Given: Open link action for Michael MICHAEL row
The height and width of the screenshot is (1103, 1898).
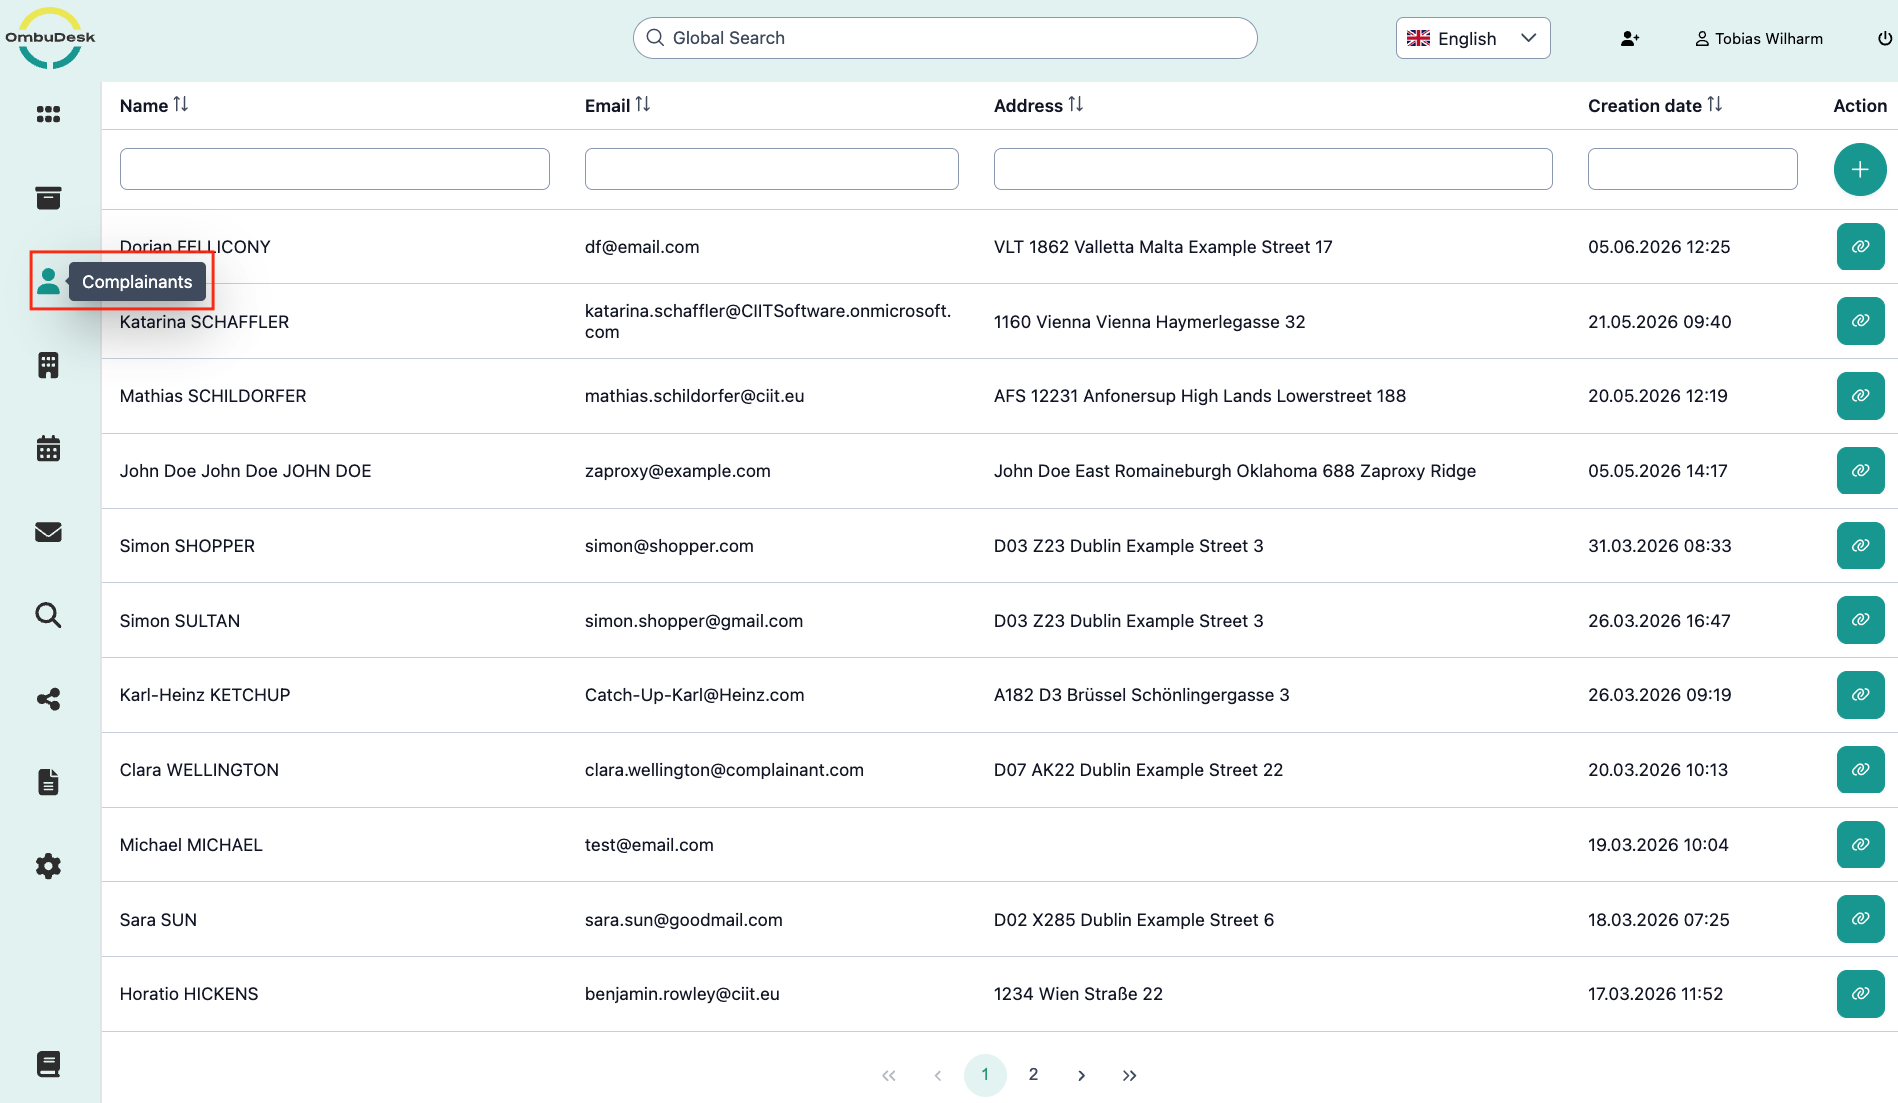Looking at the screenshot, I should coord(1860,845).
